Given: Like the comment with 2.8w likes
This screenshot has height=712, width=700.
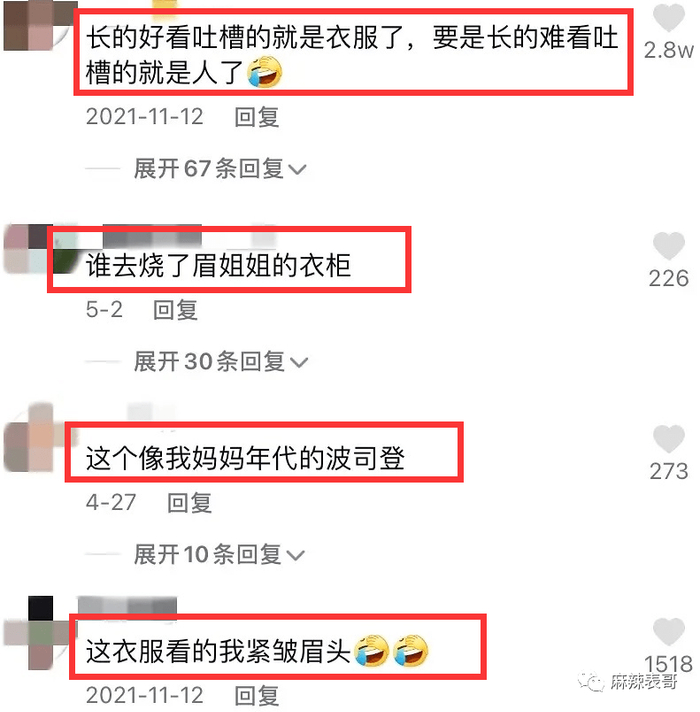Looking at the screenshot, I should [669, 17].
